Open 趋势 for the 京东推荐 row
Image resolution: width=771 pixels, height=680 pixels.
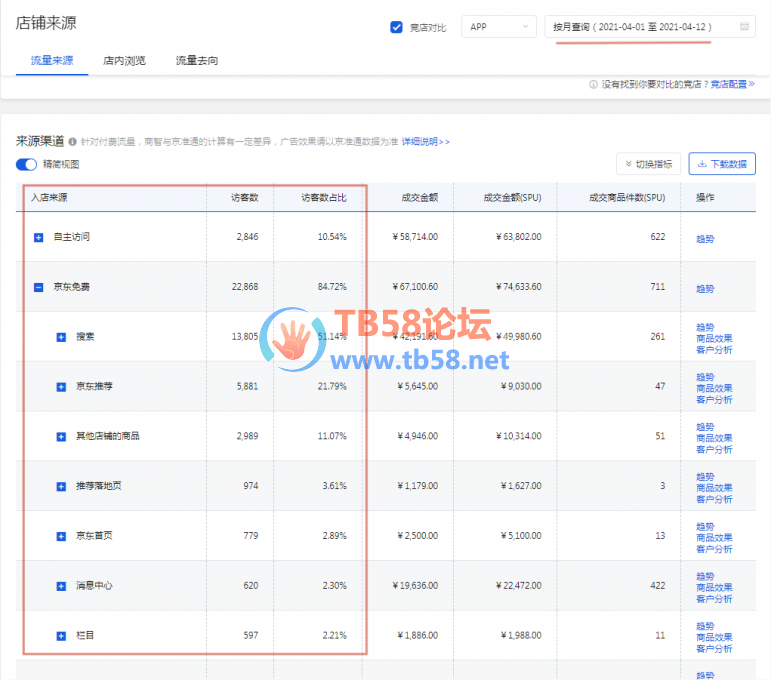(x=705, y=377)
